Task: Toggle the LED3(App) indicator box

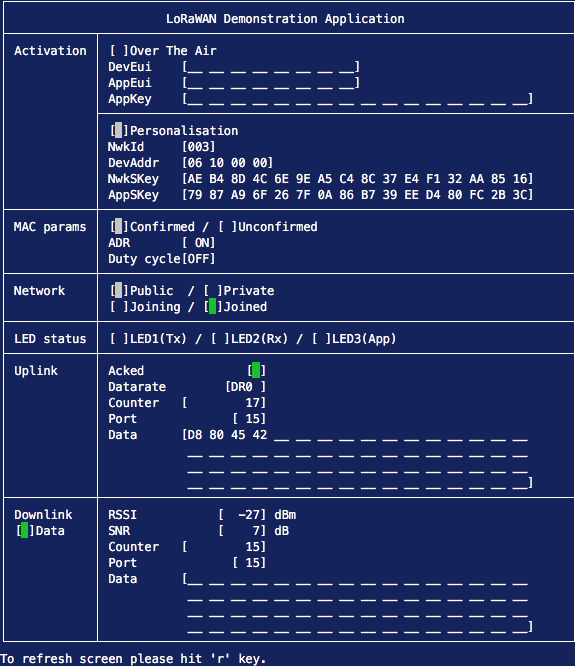Action: (x=321, y=339)
